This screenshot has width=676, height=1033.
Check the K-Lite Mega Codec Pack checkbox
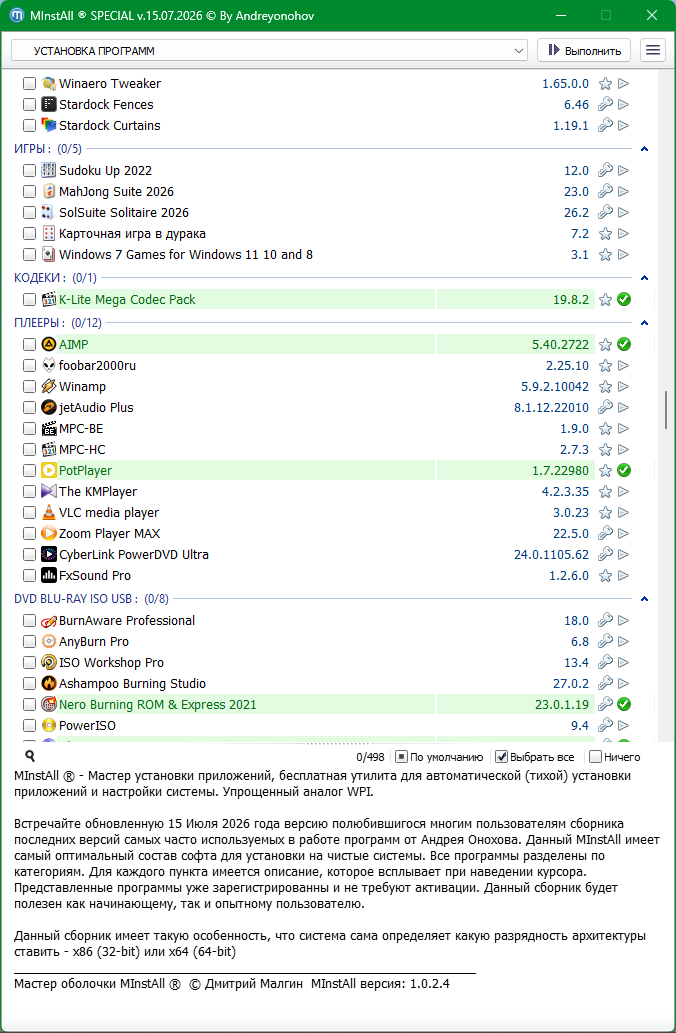click(29, 300)
